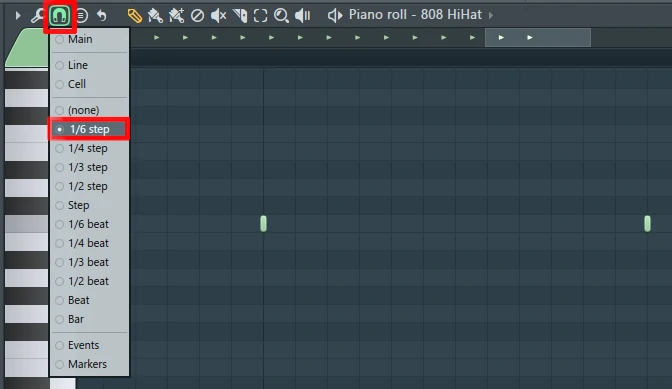Image resolution: width=672 pixels, height=389 pixels.
Task: Select the Delete tool
Action: 197,16
